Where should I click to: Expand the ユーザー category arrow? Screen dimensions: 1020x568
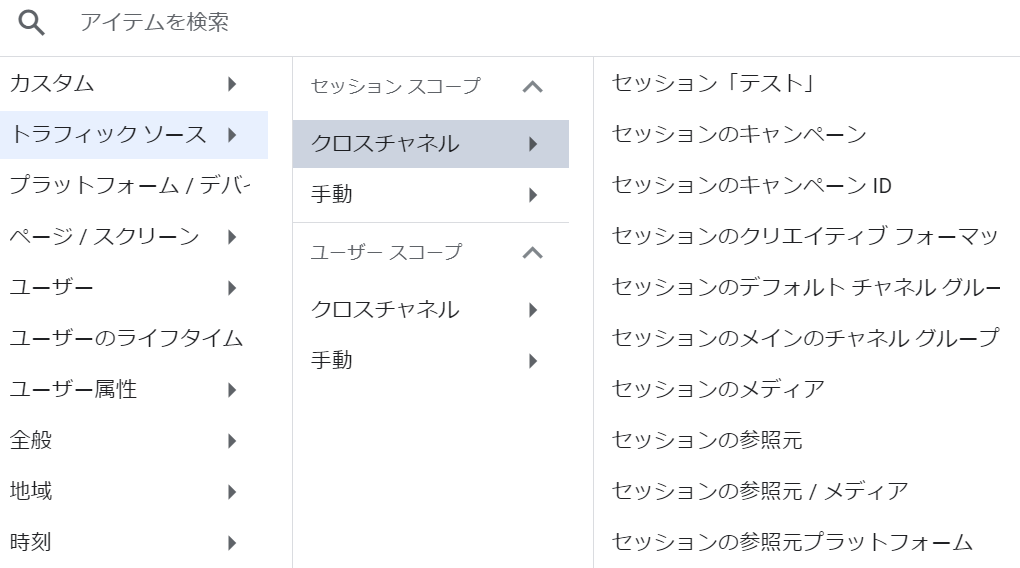tap(232, 288)
